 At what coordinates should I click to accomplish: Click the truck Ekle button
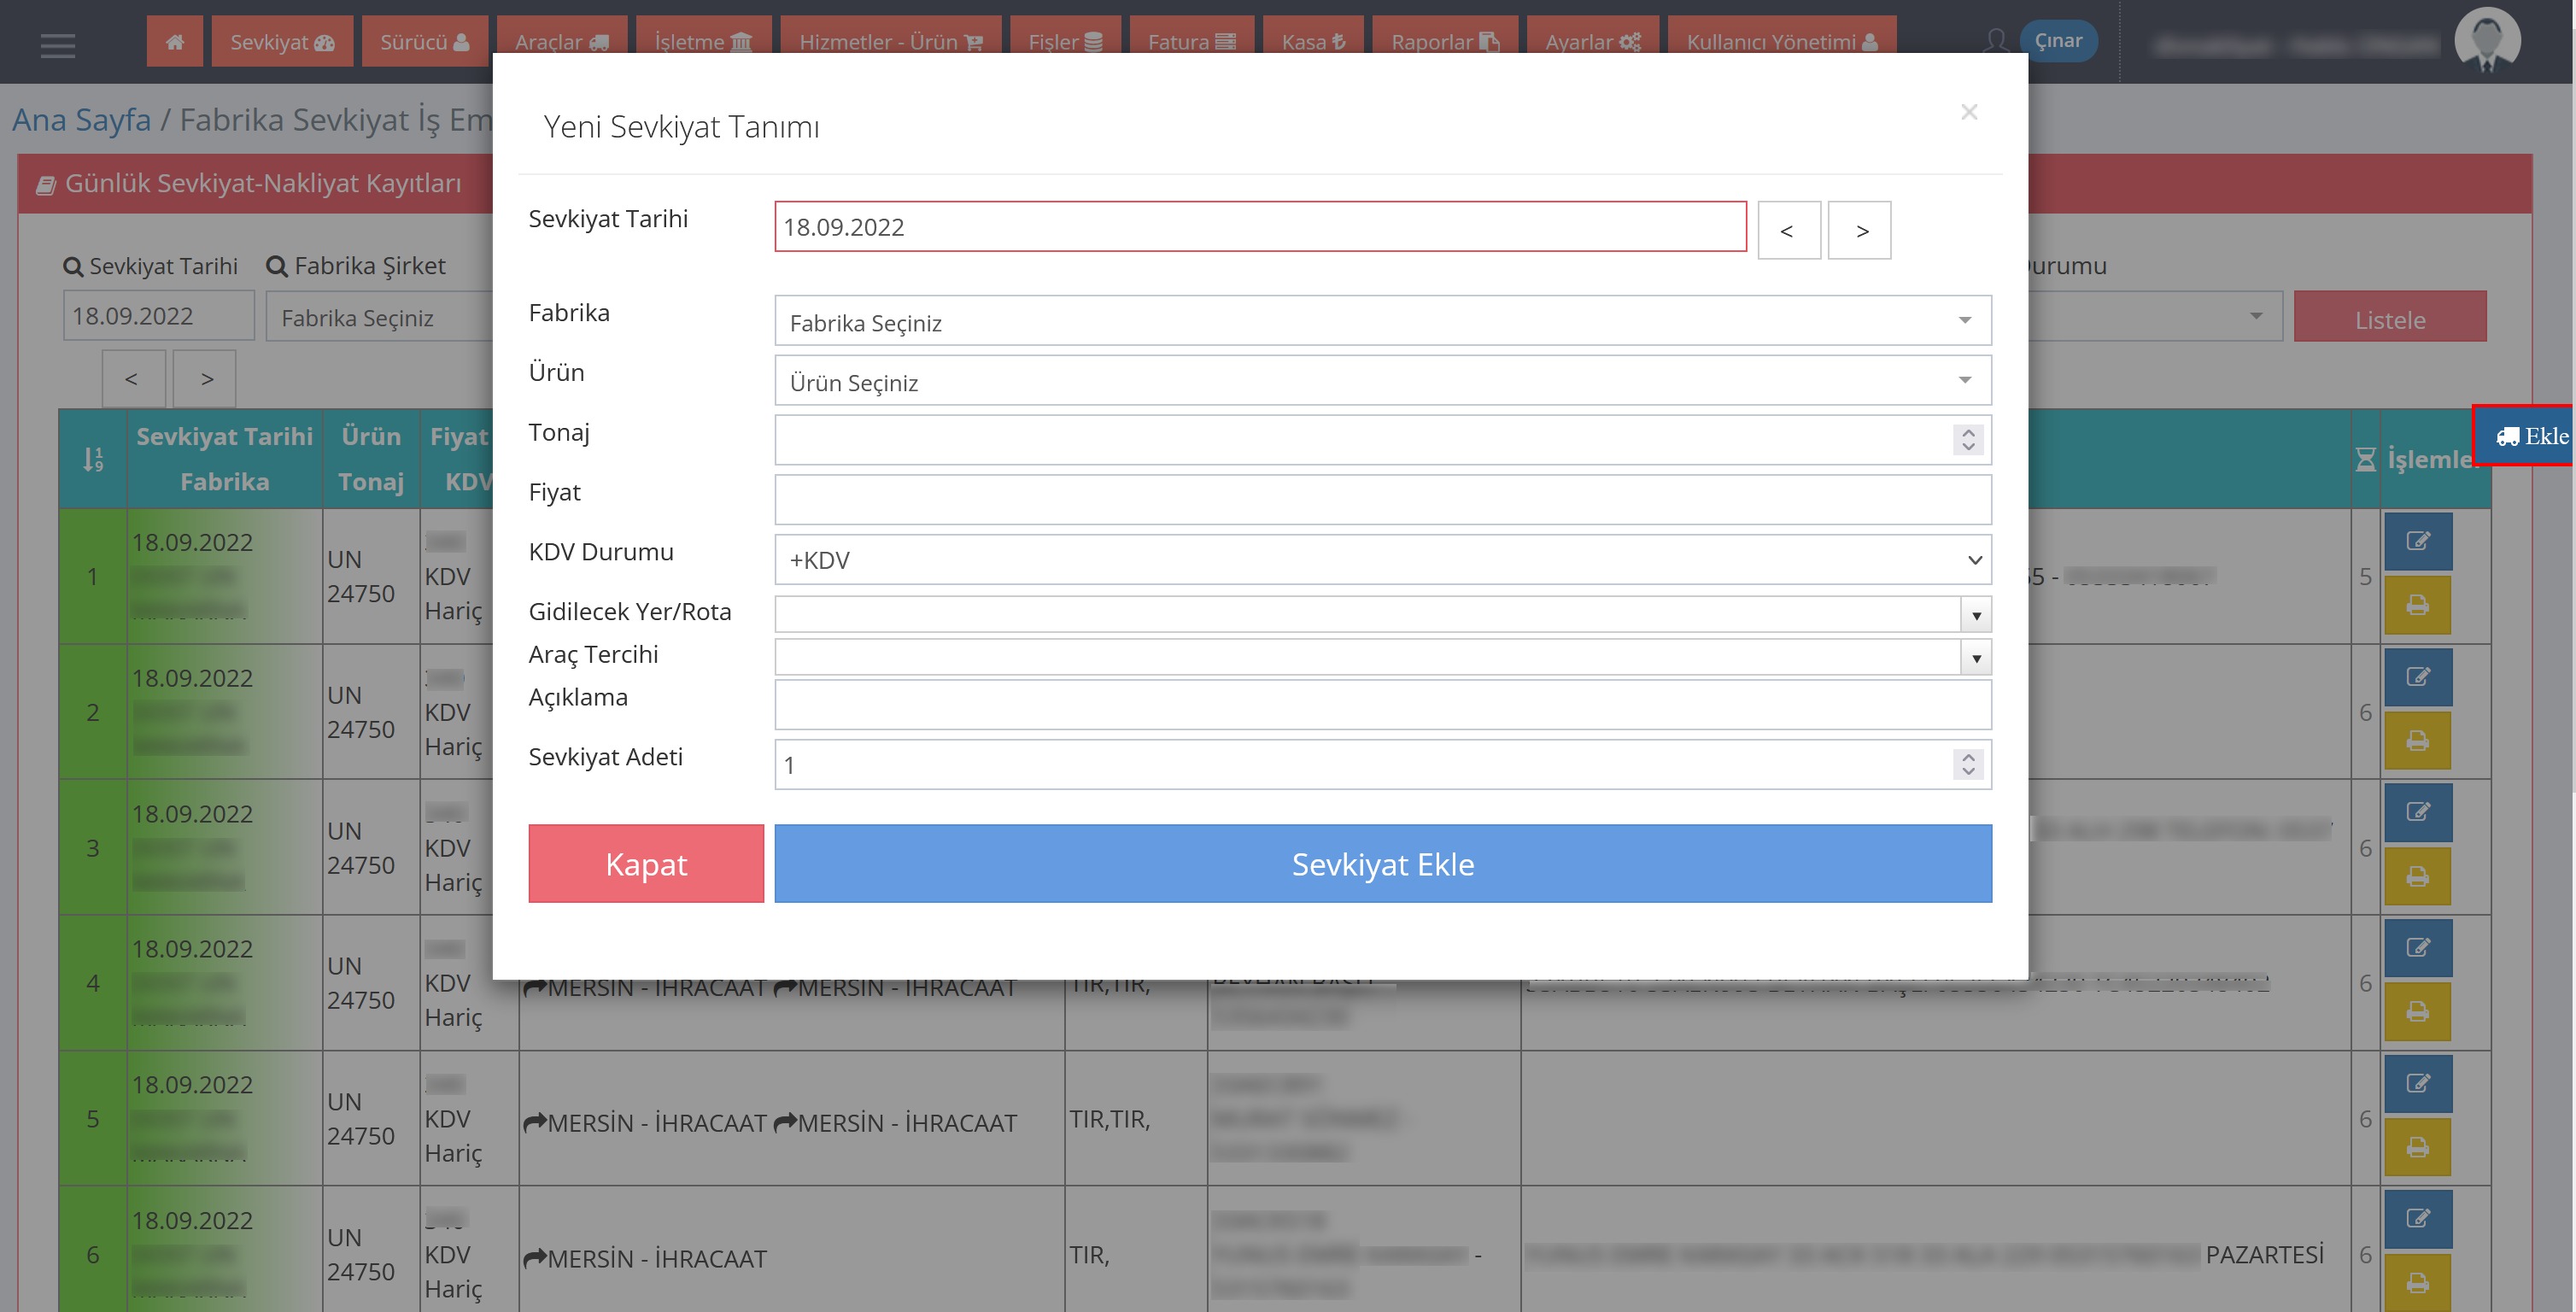pyautogui.click(x=2530, y=436)
